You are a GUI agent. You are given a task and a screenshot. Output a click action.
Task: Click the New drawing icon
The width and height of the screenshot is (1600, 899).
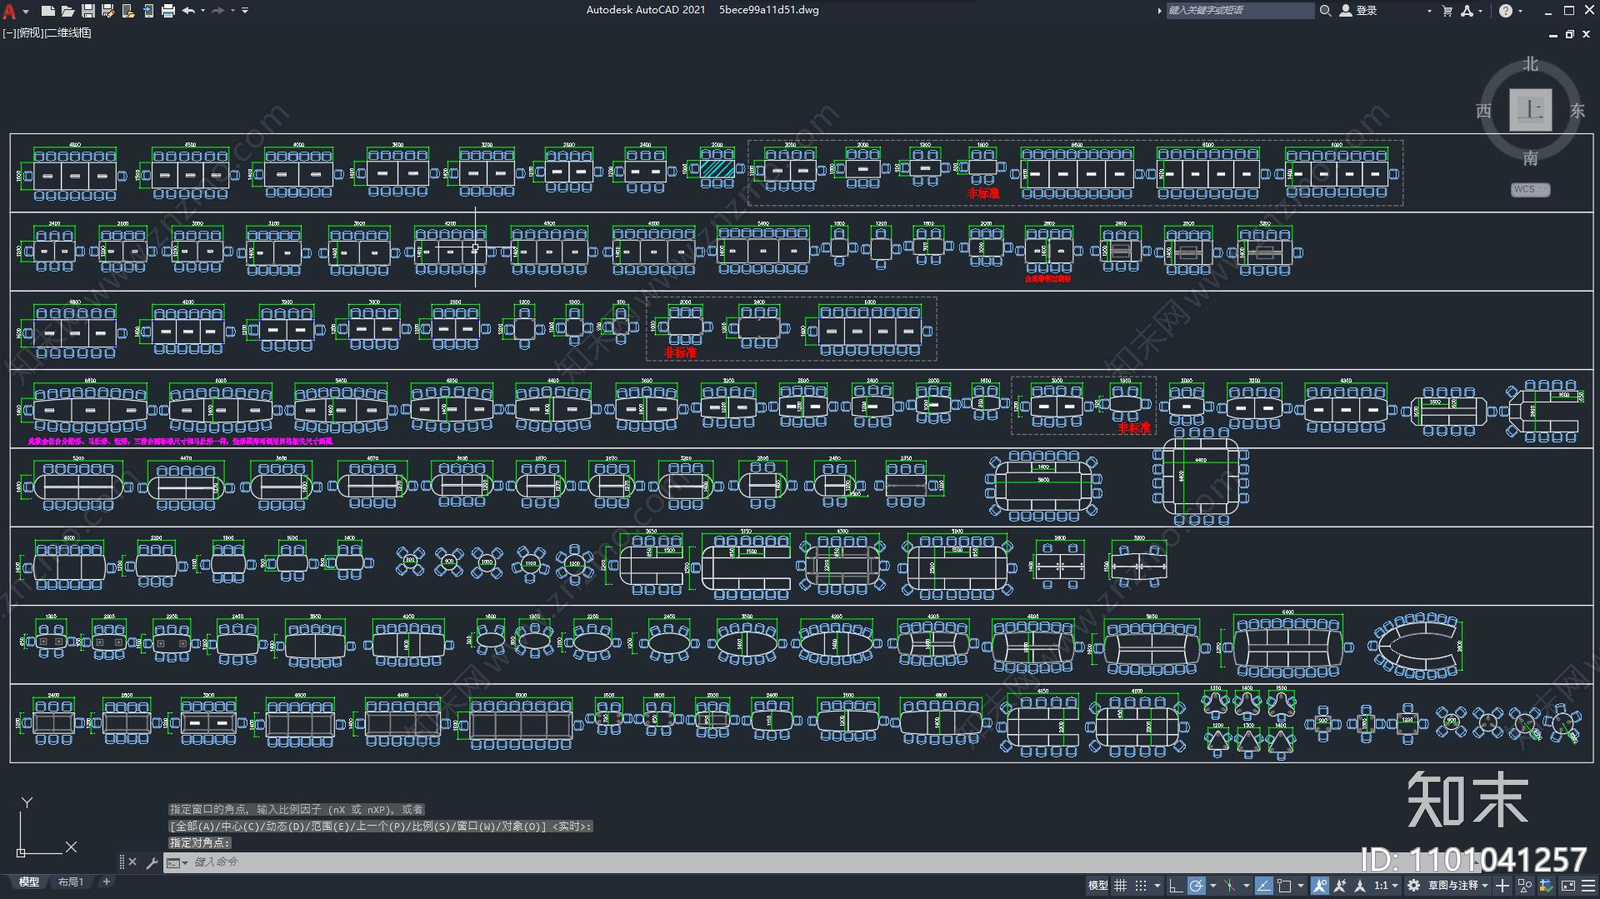click(47, 11)
